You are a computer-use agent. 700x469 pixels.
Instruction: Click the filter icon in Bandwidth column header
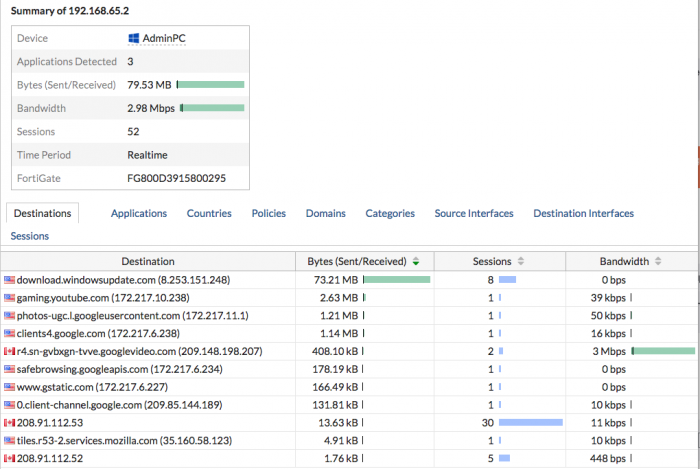coord(658,262)
